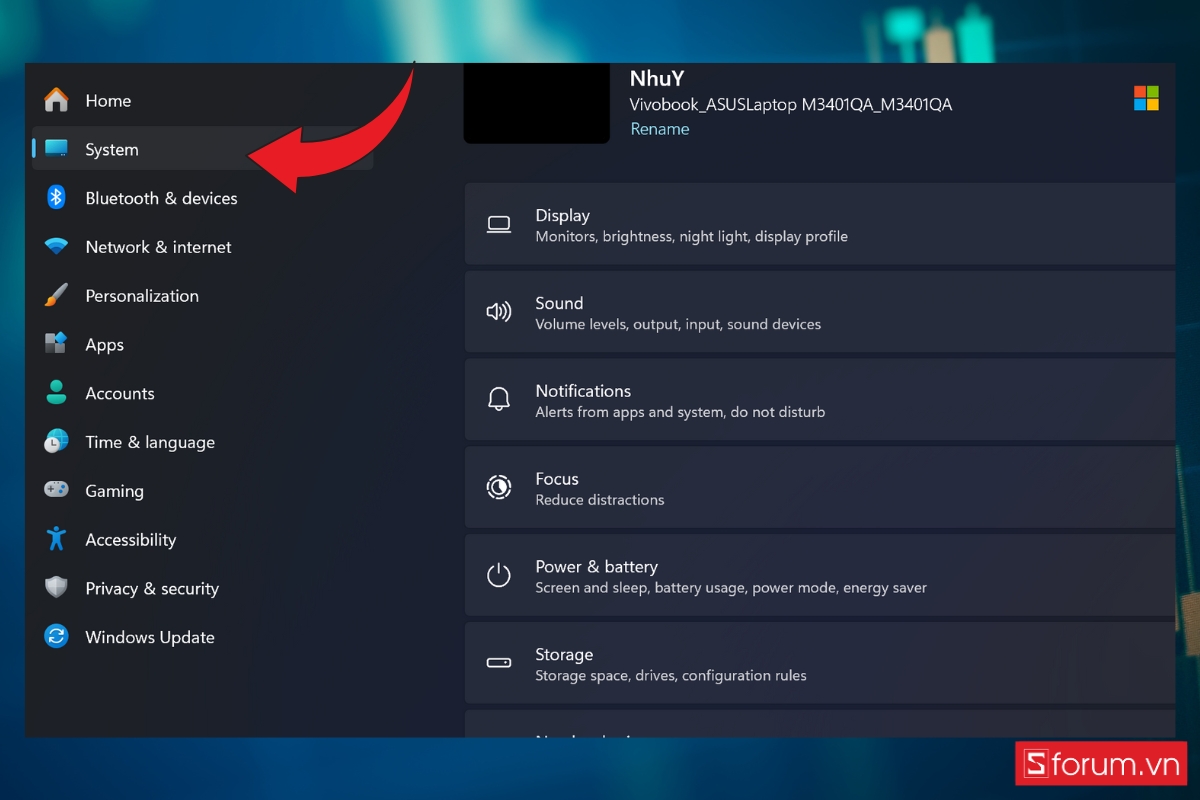
Task: Open Network & internet settings
Action: pyautogui.click(x=202, y=247)
